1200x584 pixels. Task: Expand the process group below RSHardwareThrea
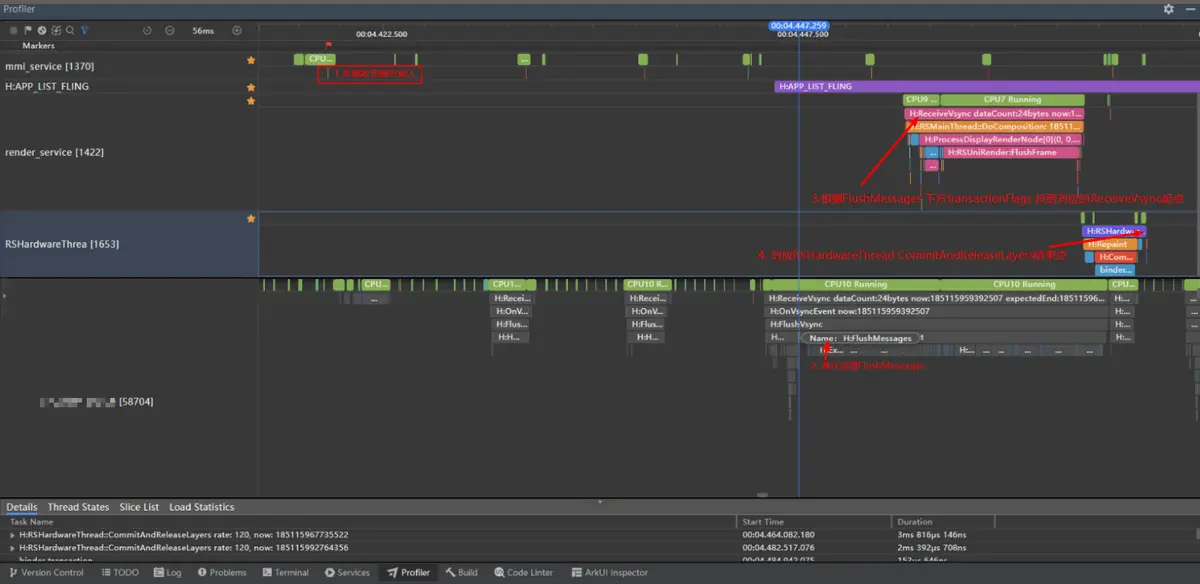(5, 296)
